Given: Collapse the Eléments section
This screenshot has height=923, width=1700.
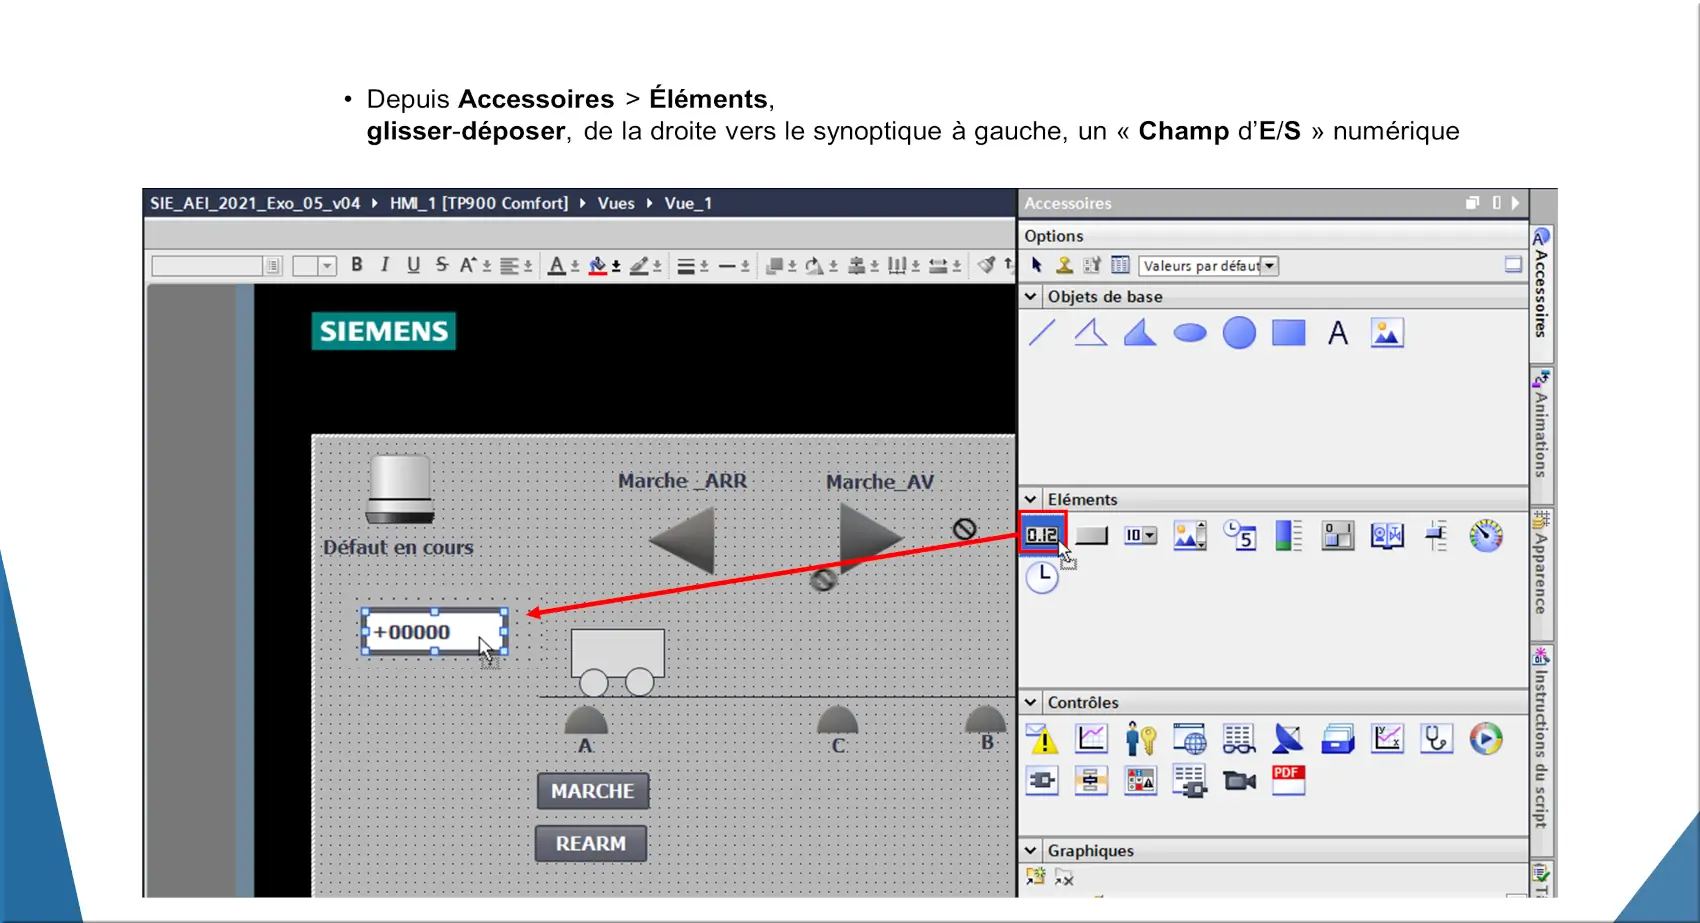Looking at the screenshot, I should (1031, 500).
